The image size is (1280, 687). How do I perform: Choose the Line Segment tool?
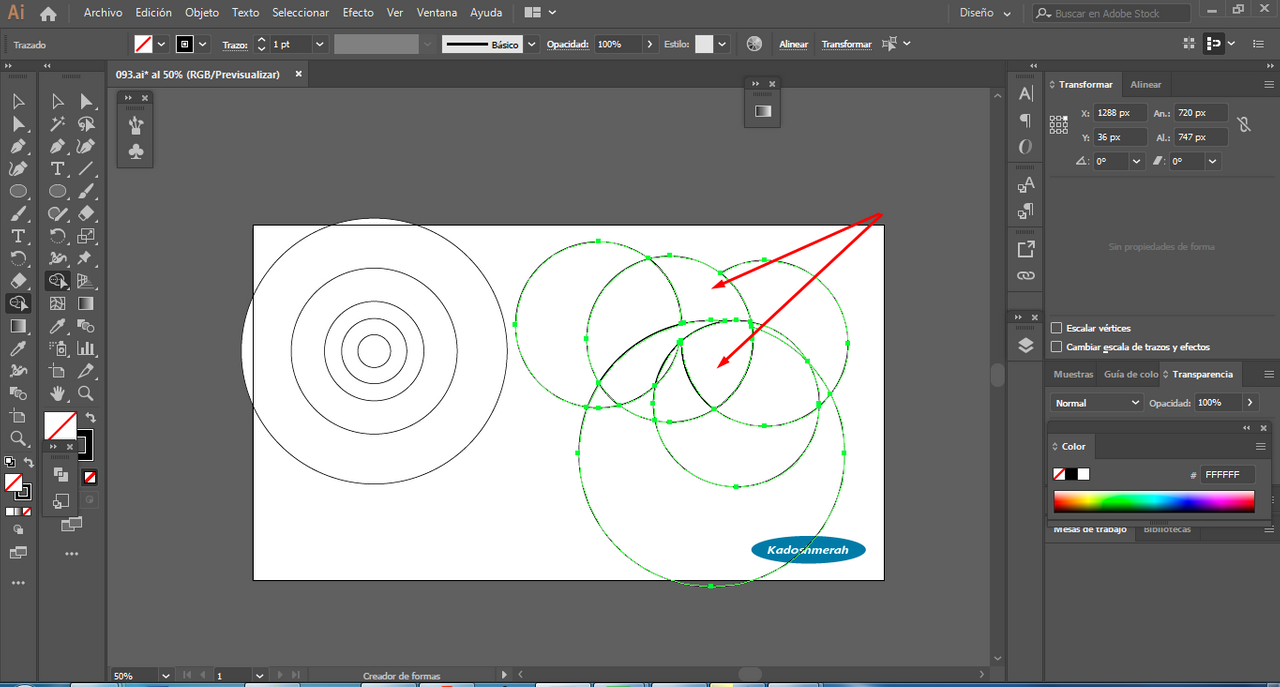coord(86,169)
